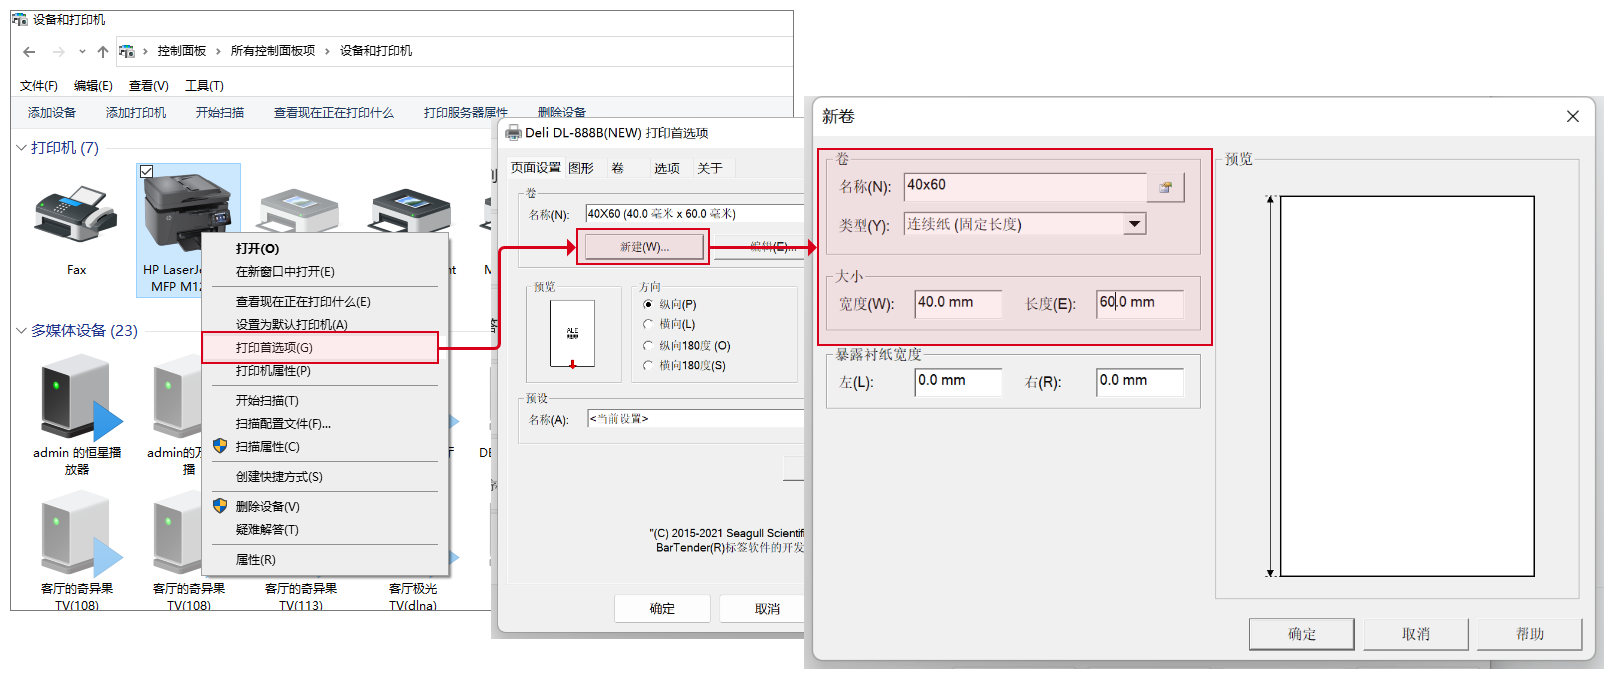
Task: Select the 纵向180度 (O) radio button
Action: [x=648, y=346]
